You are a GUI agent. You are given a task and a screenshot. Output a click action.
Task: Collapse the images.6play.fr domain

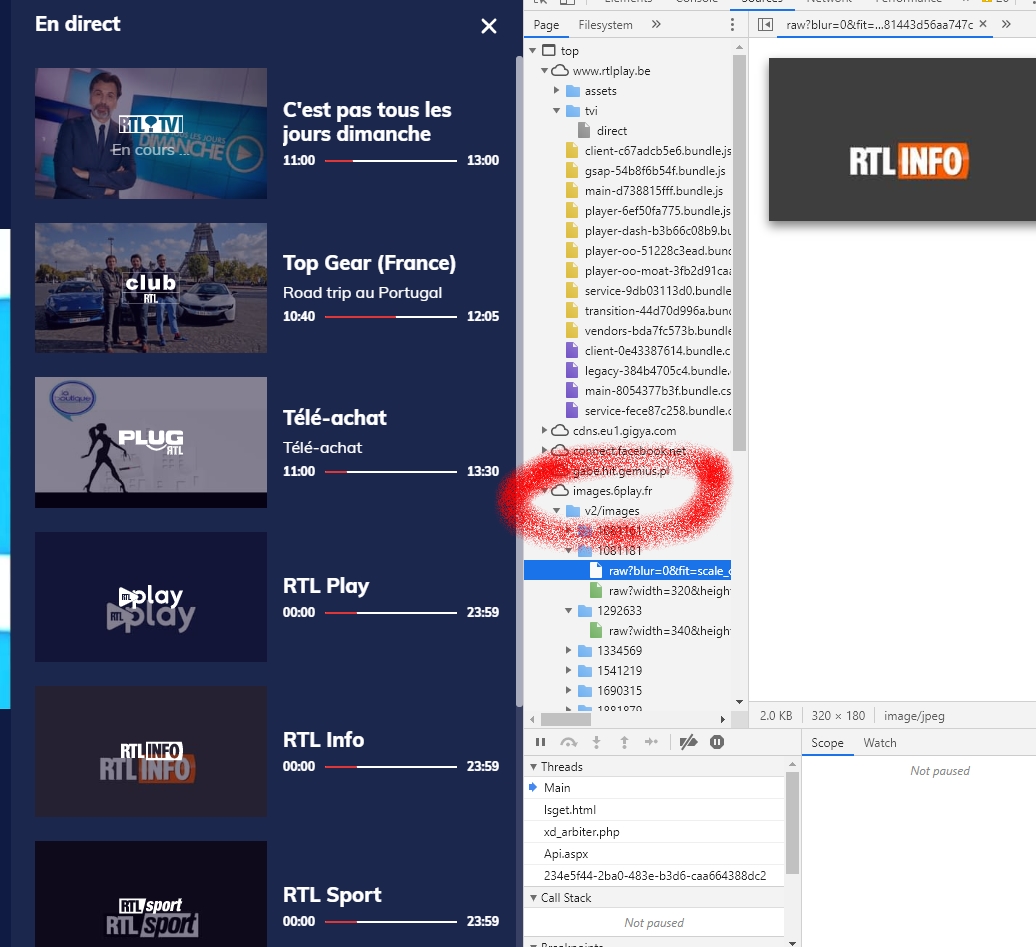pyautogui.click(x=544, y=491)
